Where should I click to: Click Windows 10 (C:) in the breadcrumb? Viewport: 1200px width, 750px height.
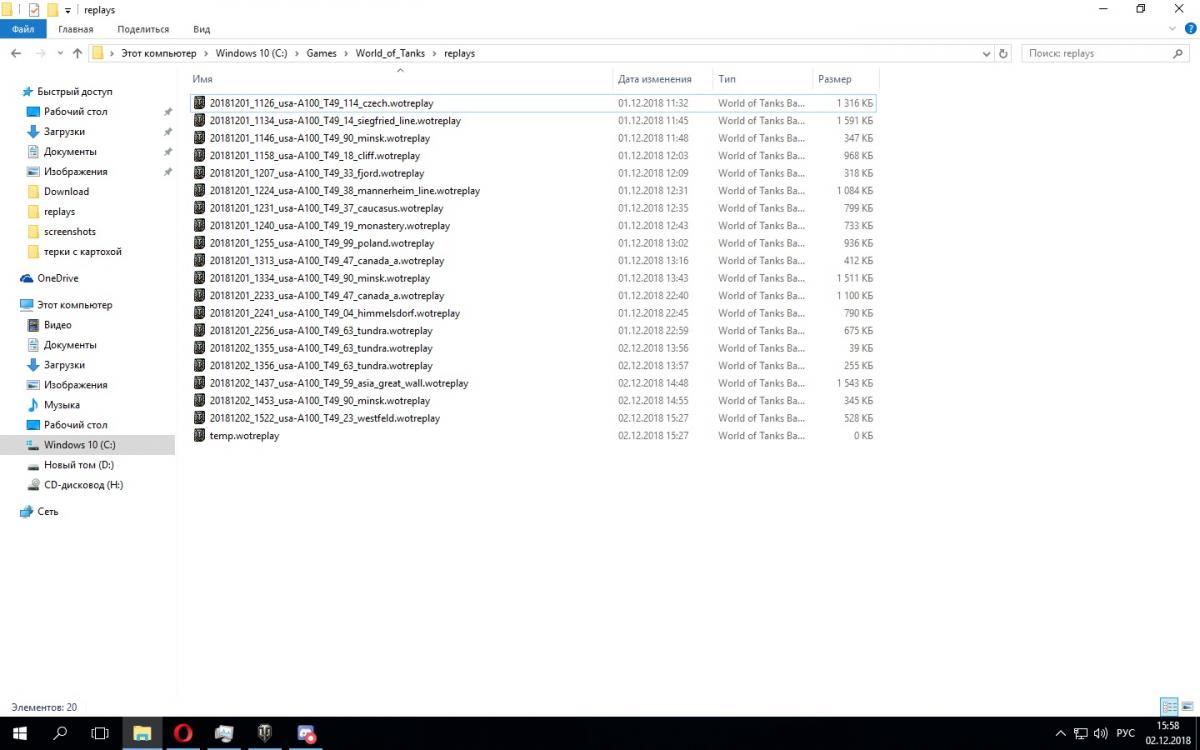250,53
